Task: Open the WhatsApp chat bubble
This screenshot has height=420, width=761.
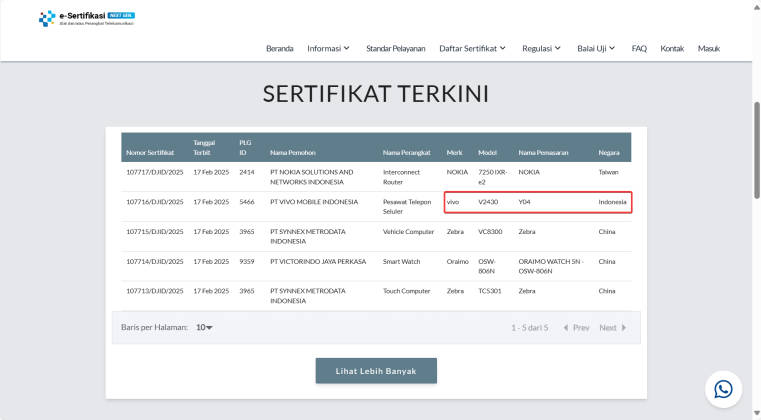Action: tap(723, 389)
